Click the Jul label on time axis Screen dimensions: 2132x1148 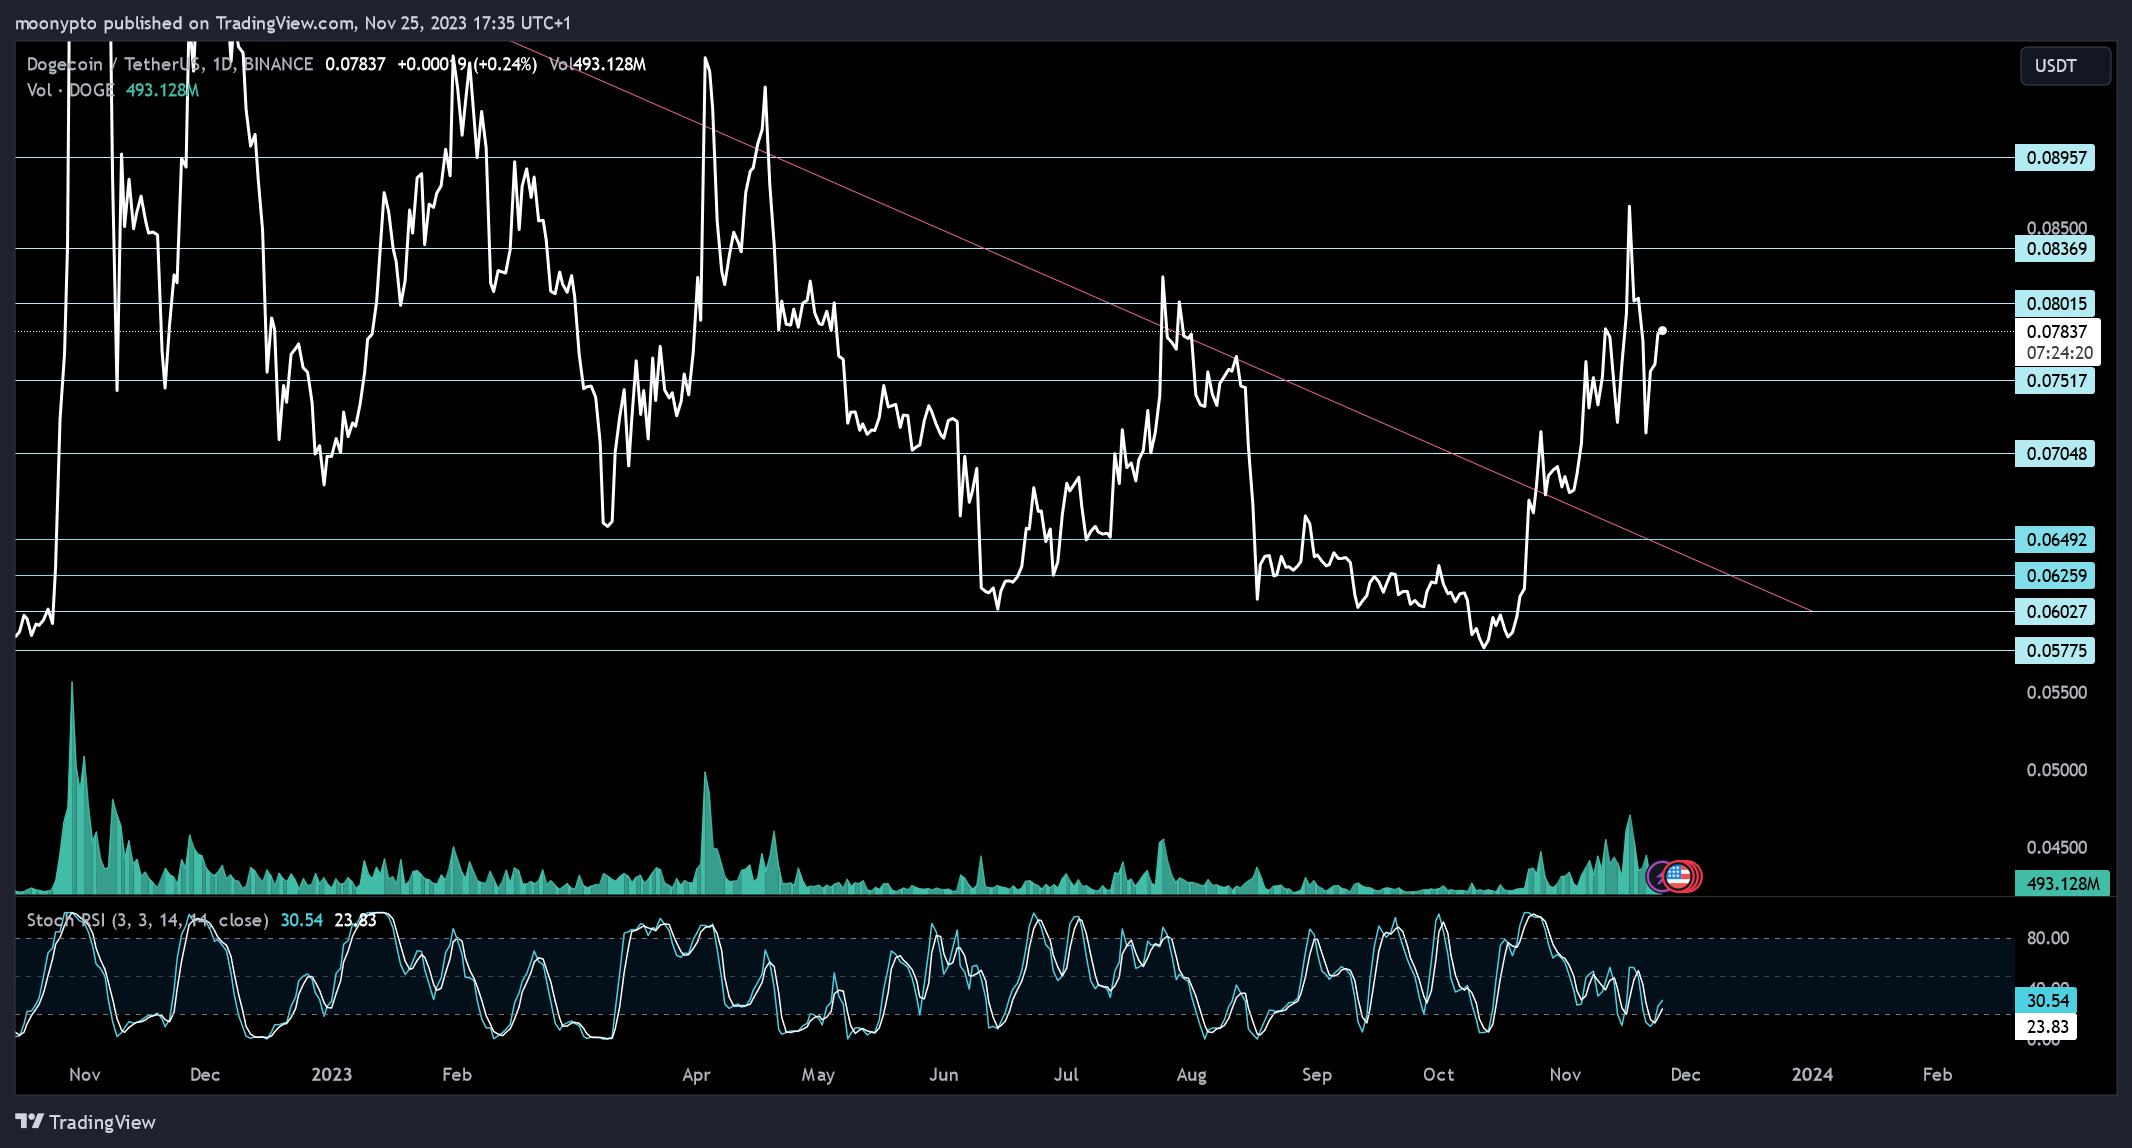click(1066, 1075)
